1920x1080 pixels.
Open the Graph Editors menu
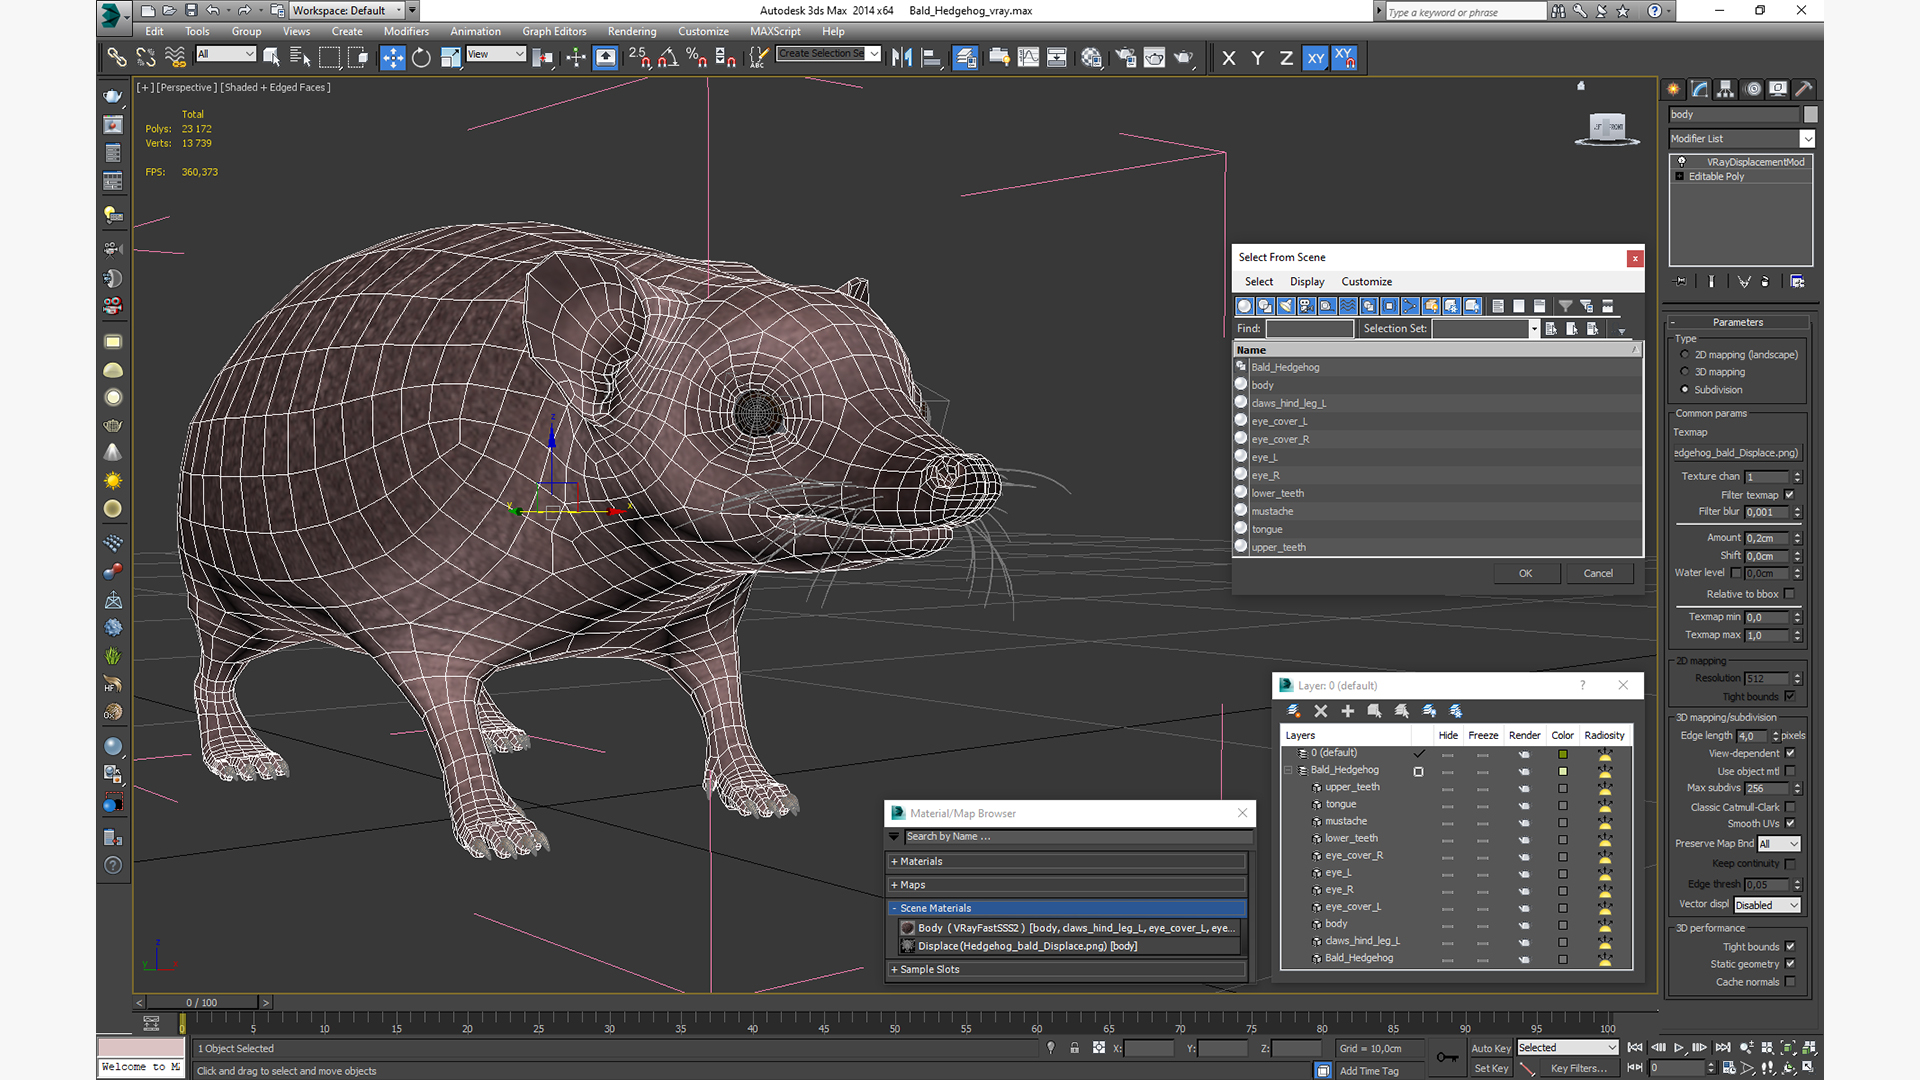click(554, 32)
